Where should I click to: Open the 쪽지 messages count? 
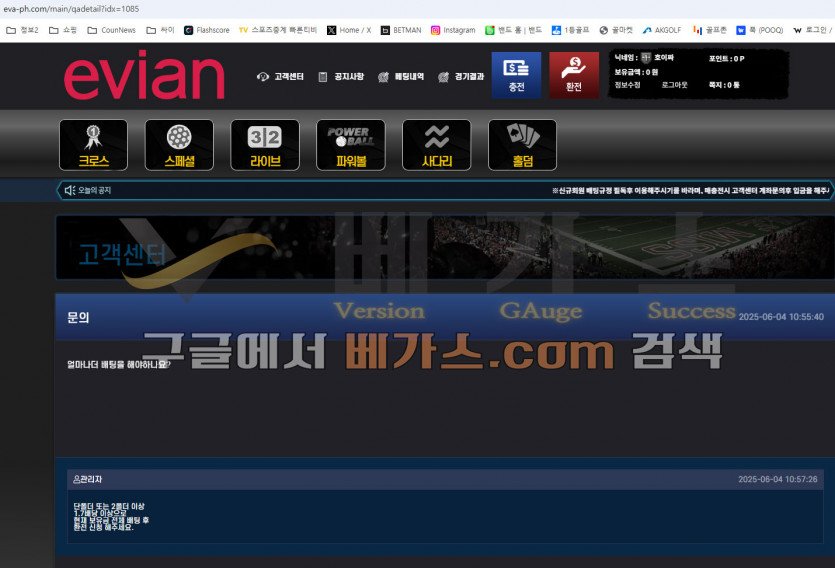[724, 85]
